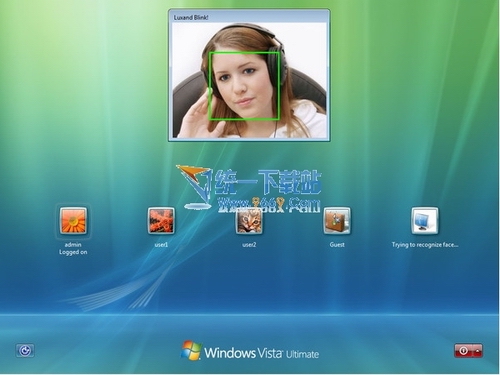This screenshot has width=500, height=375.
Task: Click the website watermark URL text
Action: point(269,205)
